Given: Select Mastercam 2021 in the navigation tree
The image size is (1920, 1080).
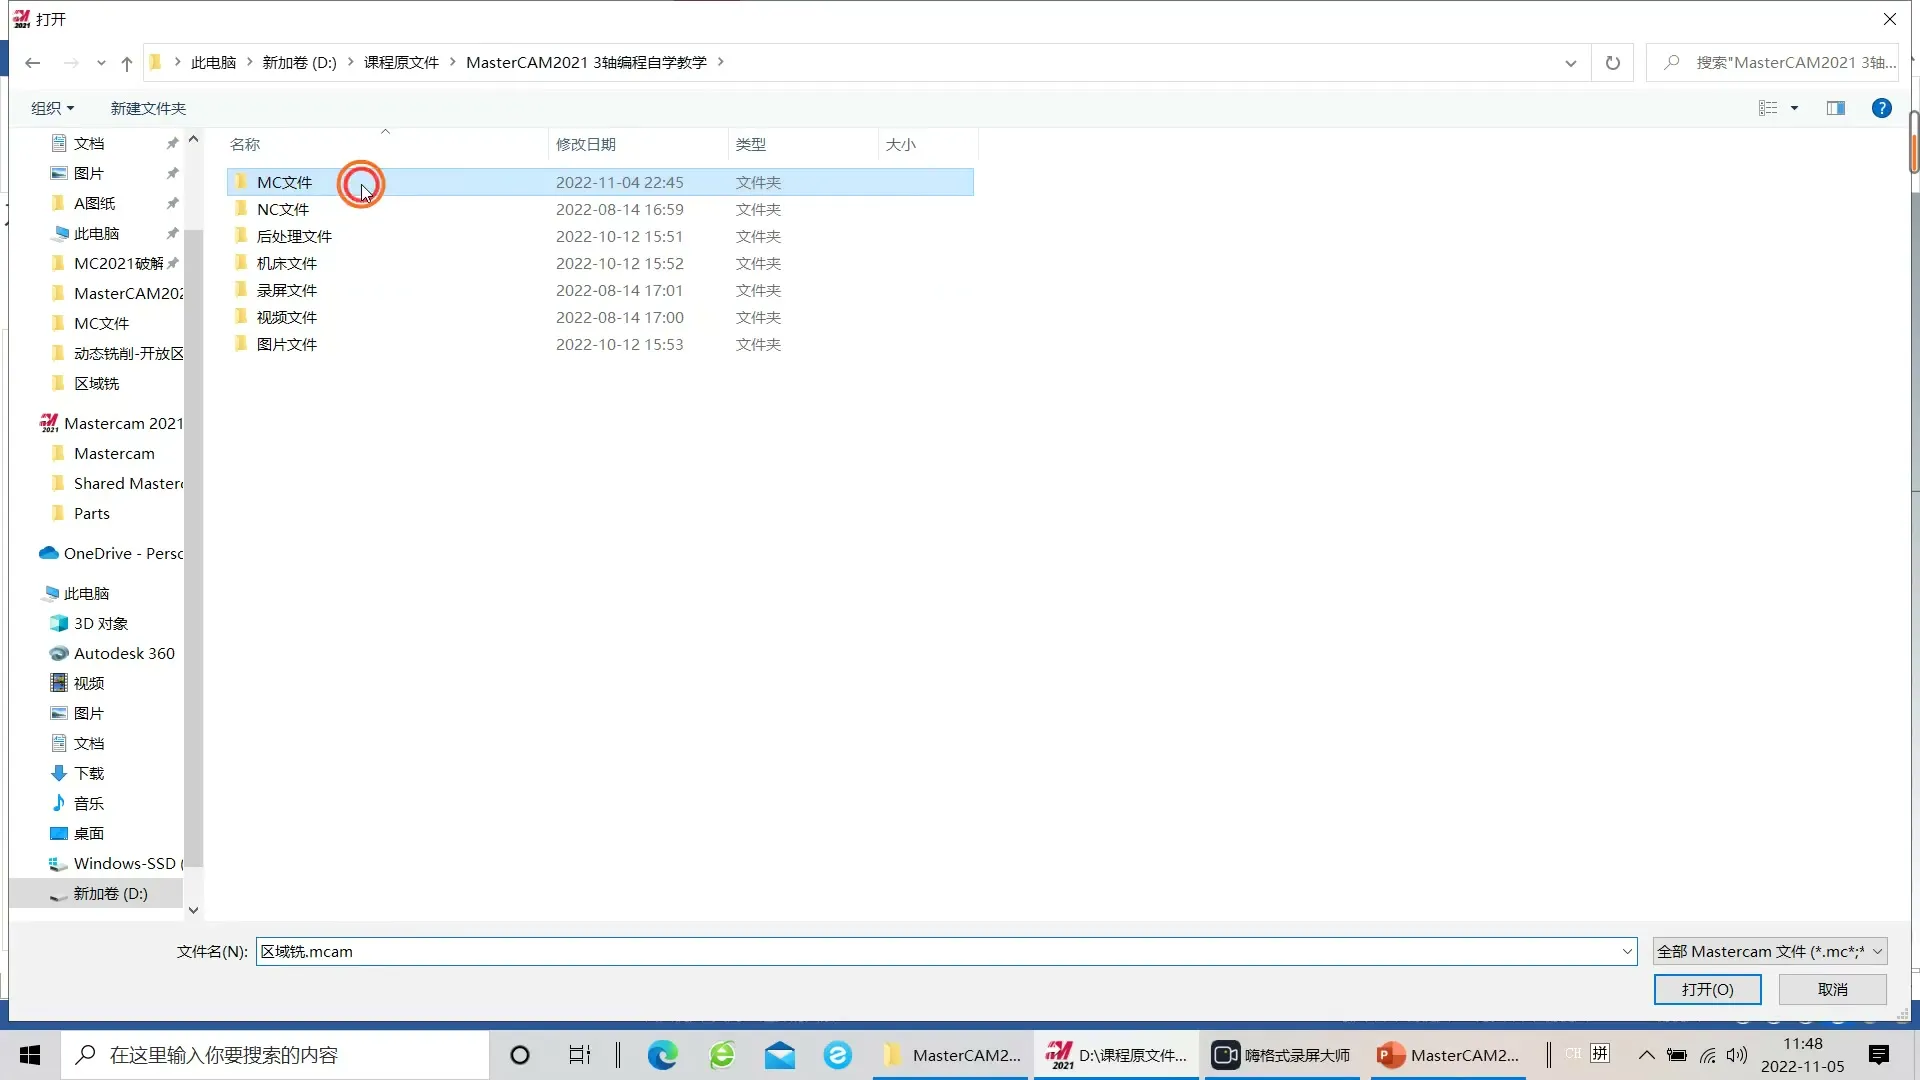Looking at the screenshot, I should [x=122, y=423].
